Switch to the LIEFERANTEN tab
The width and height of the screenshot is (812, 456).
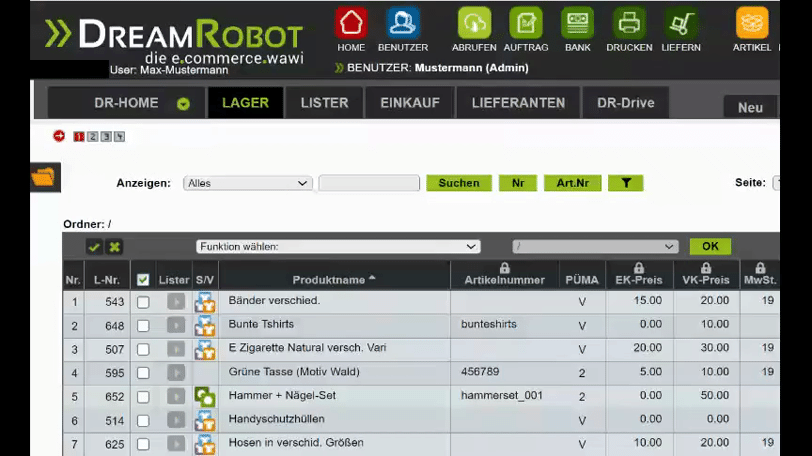point(518,103)
